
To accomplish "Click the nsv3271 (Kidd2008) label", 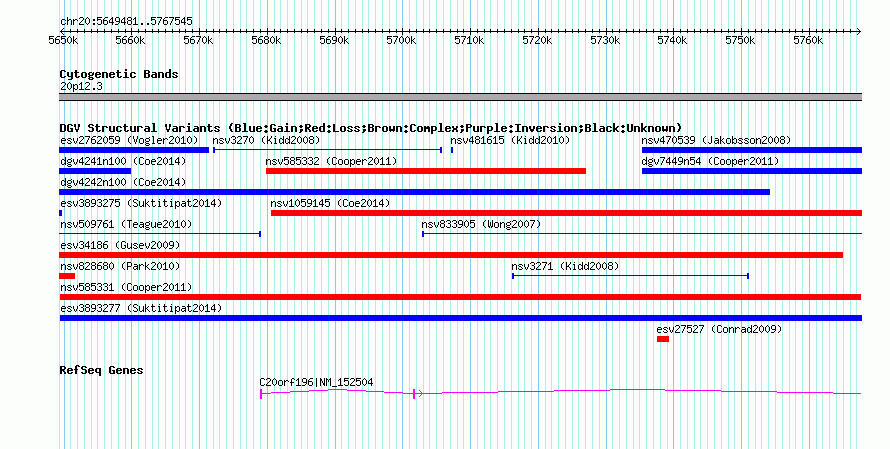I will pos(565,266).
